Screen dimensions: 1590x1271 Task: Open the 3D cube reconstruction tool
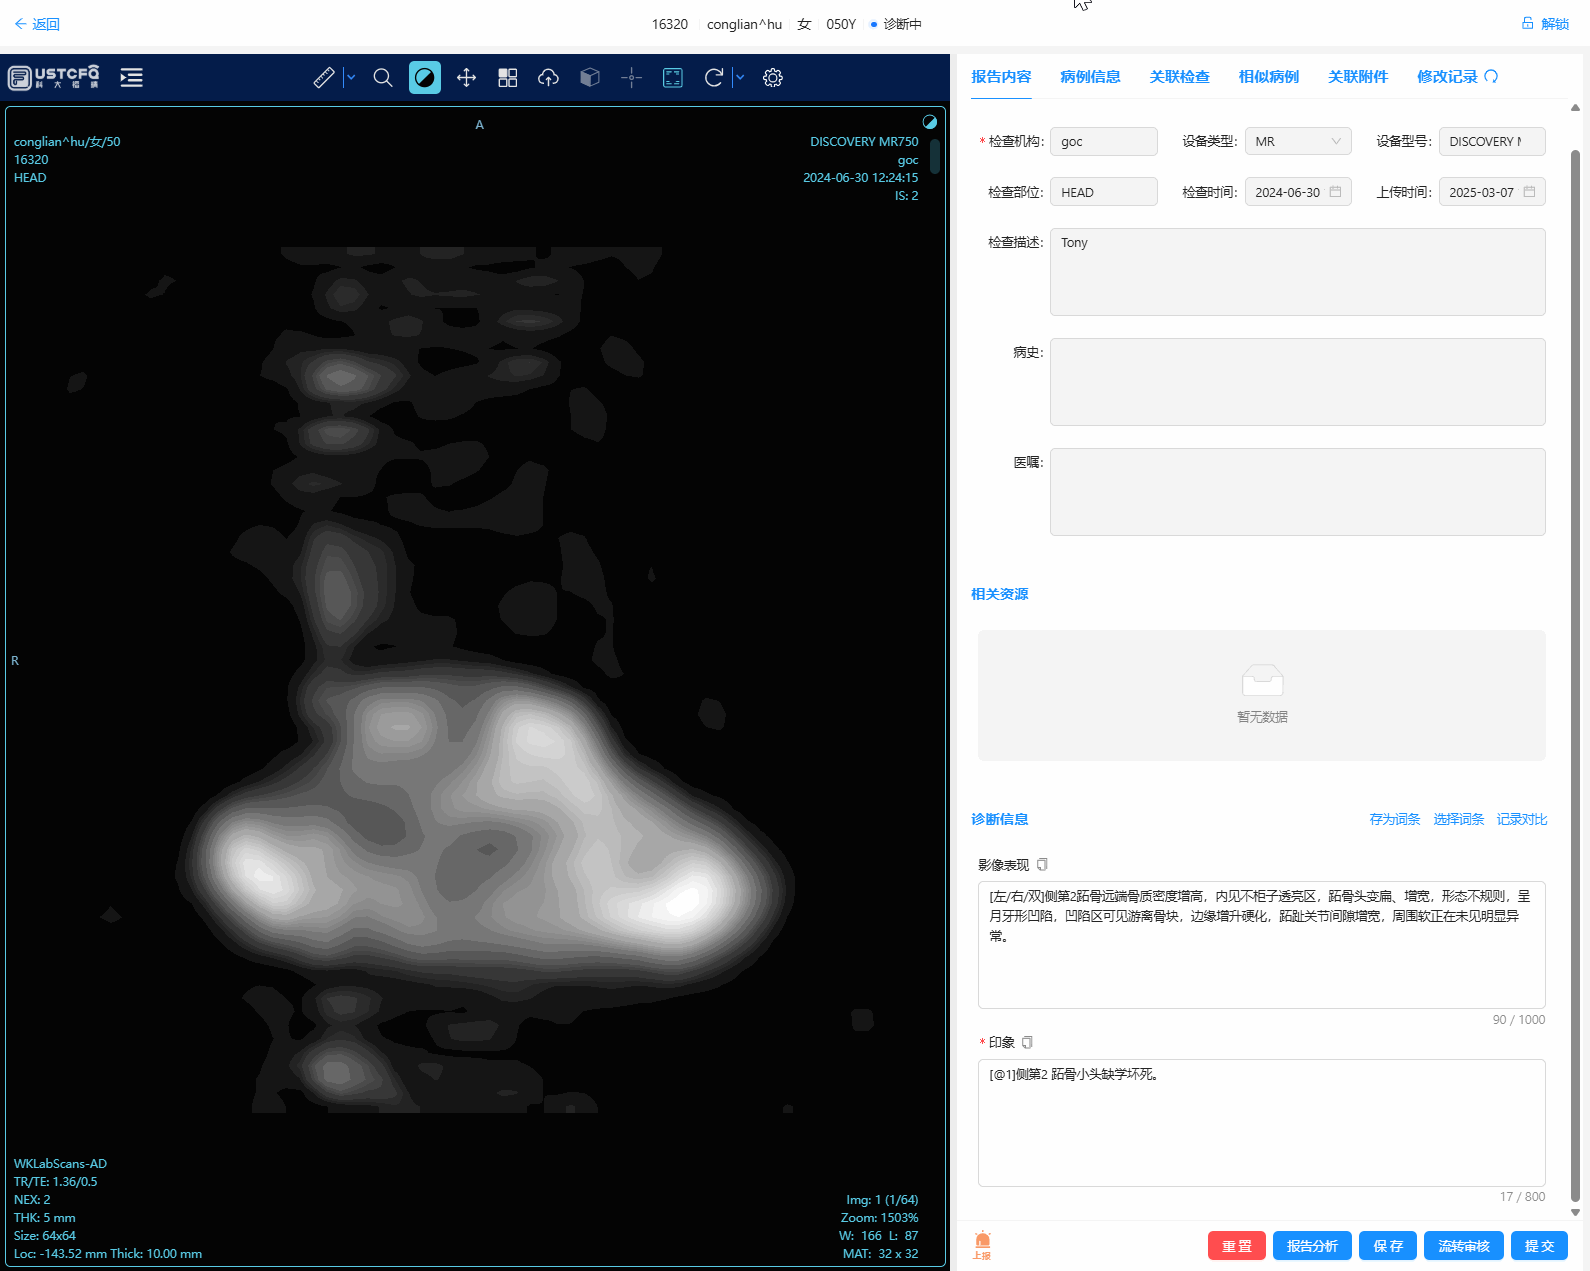pos(590,77)
